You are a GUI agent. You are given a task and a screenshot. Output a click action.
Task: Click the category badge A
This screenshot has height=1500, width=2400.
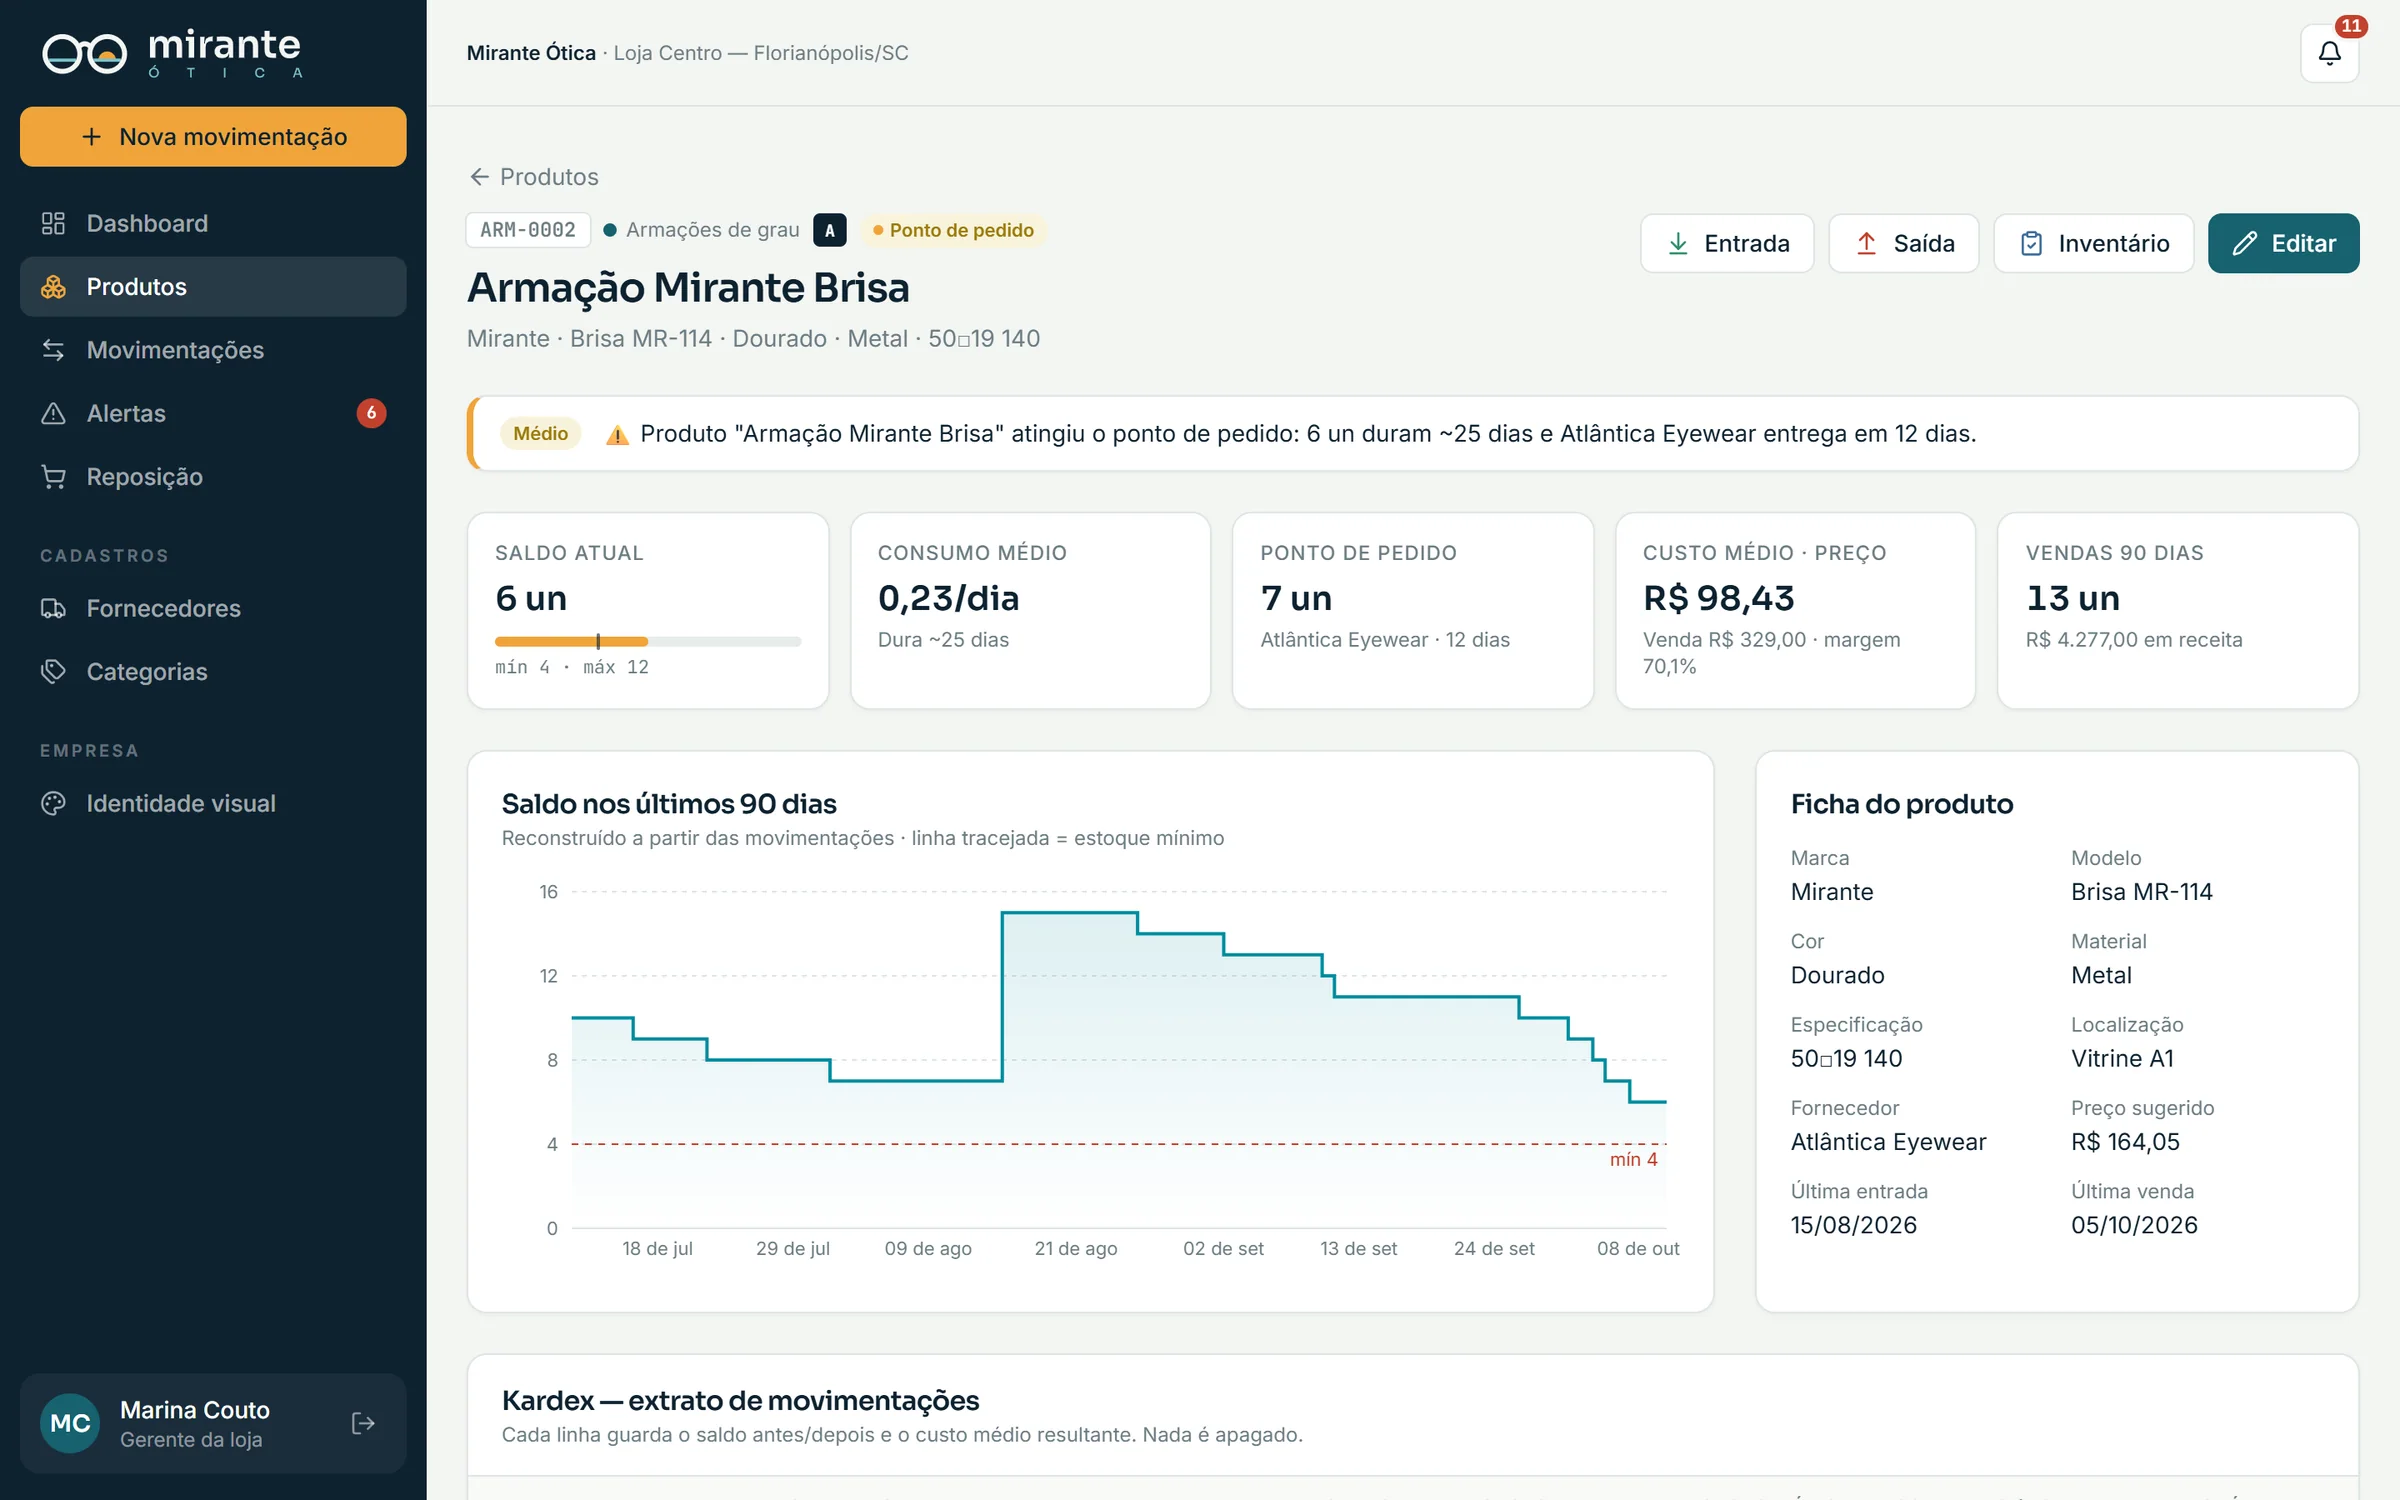click(x=829, y=230)
